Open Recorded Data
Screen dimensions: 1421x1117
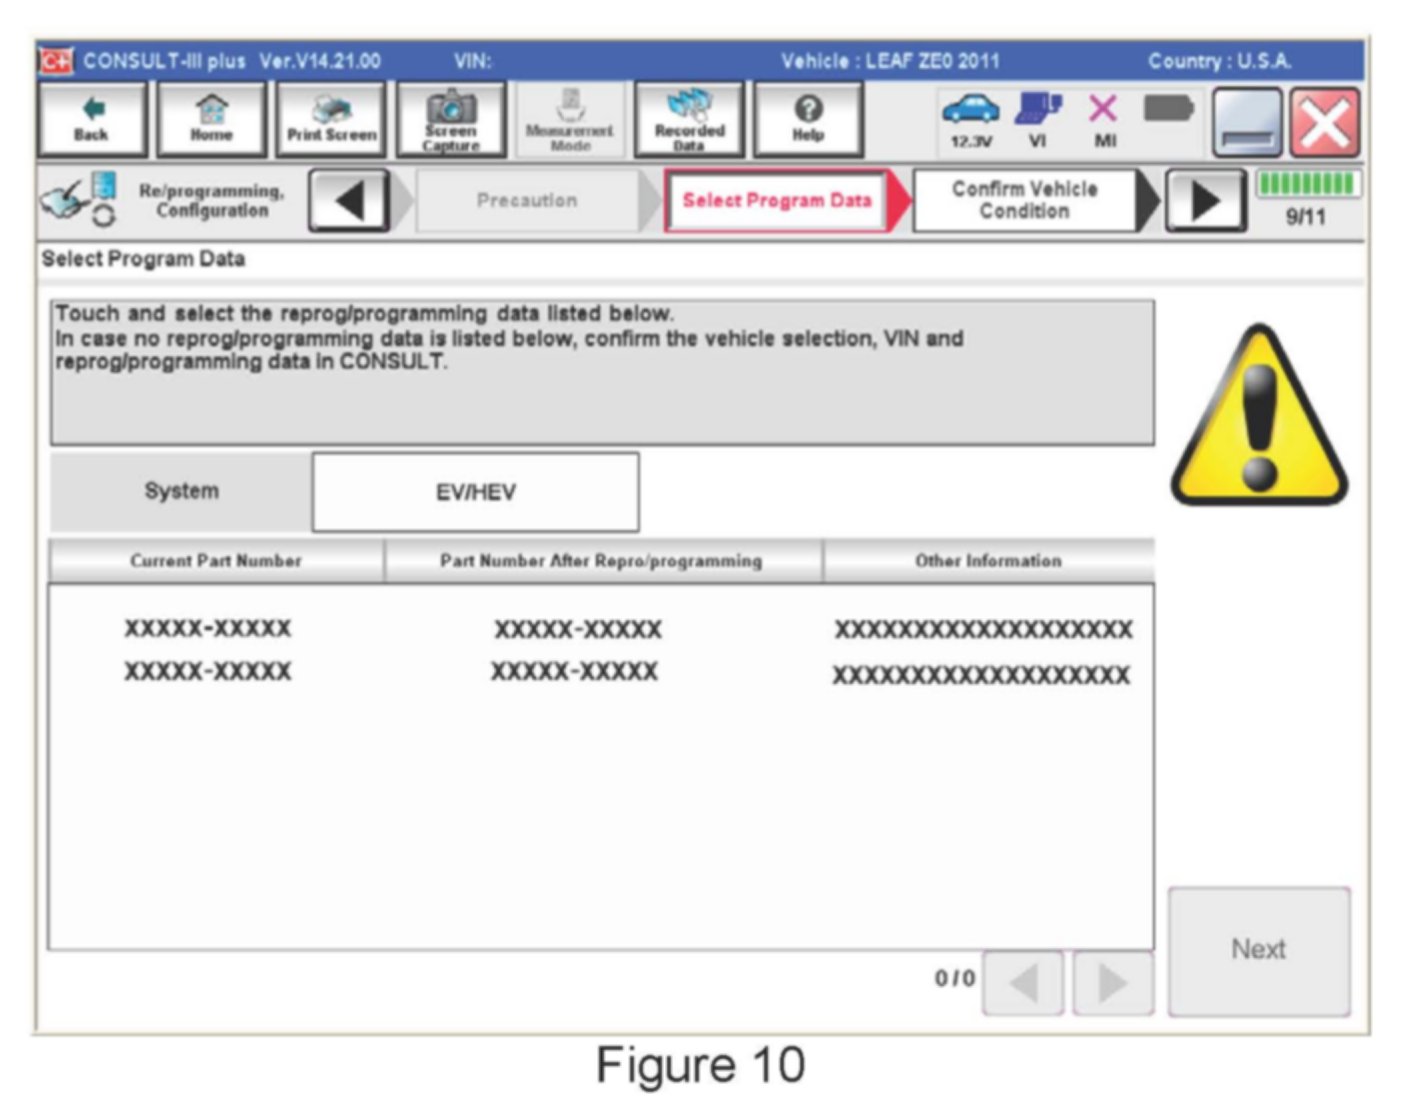pyautogui.click(x=689, y=120)
